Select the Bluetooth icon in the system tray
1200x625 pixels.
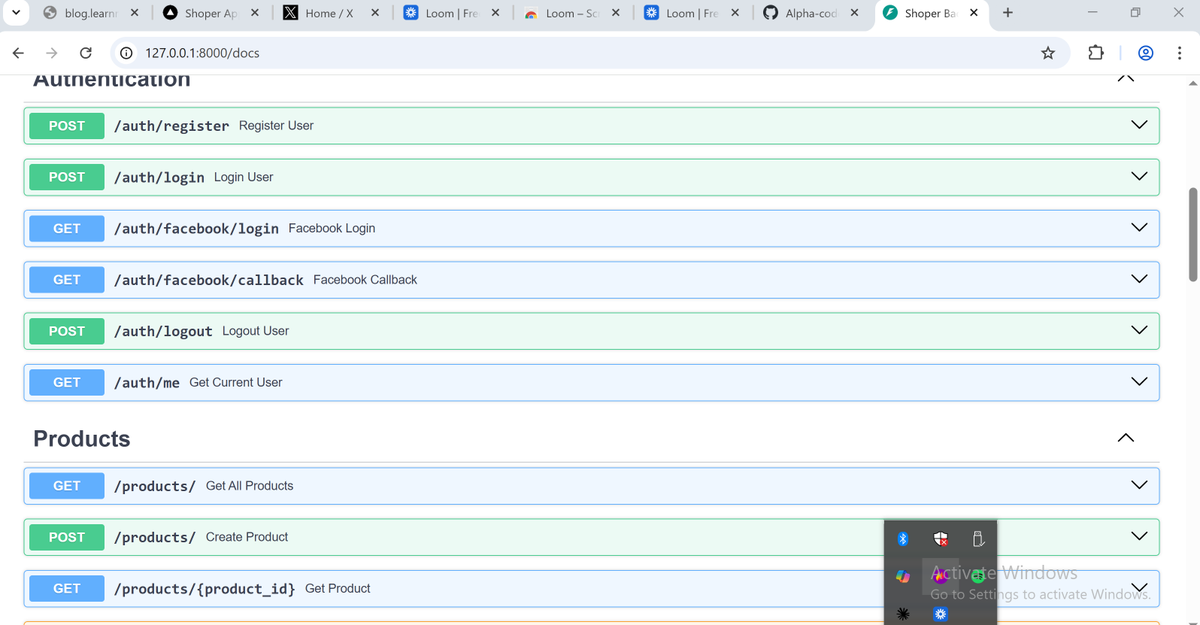pos(903,539)
